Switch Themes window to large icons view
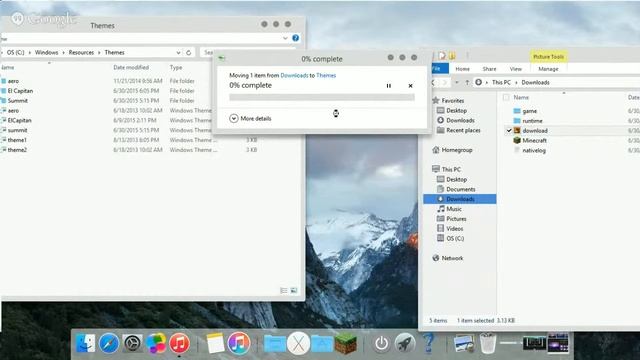This screenshot has width=640, height=360. (293, 290)
